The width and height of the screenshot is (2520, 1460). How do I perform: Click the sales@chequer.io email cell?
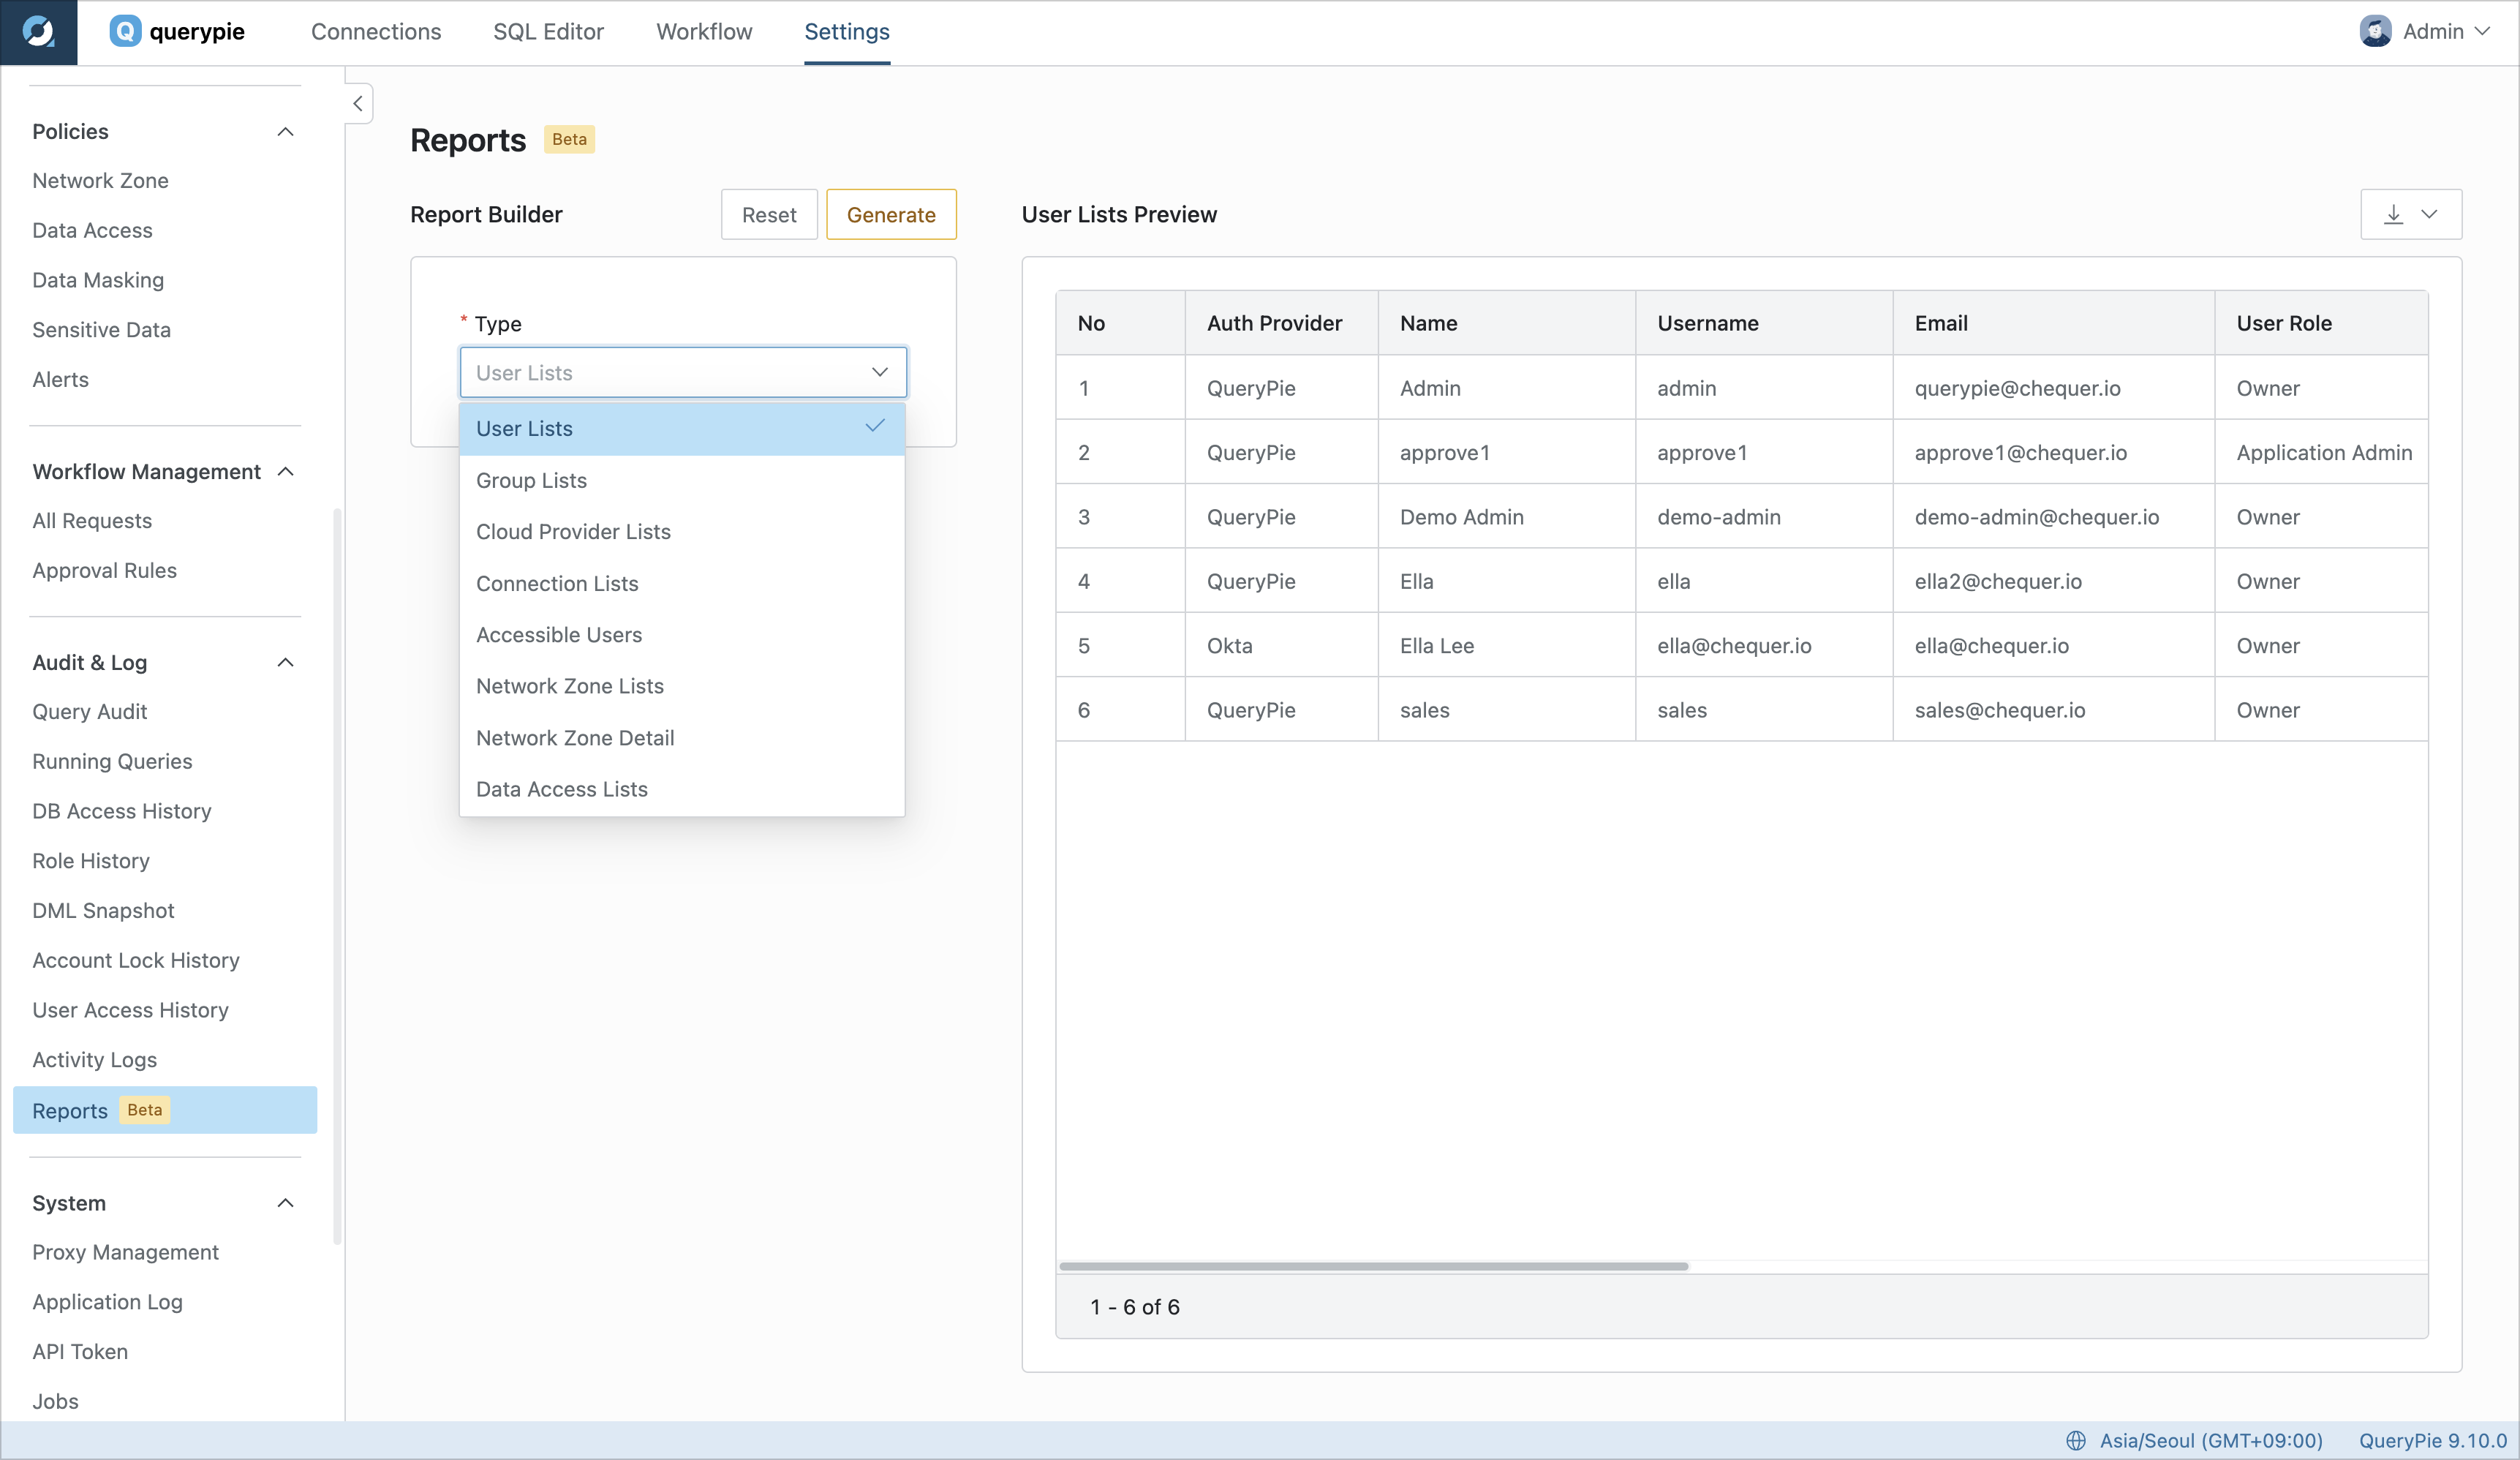[2053, 710]
